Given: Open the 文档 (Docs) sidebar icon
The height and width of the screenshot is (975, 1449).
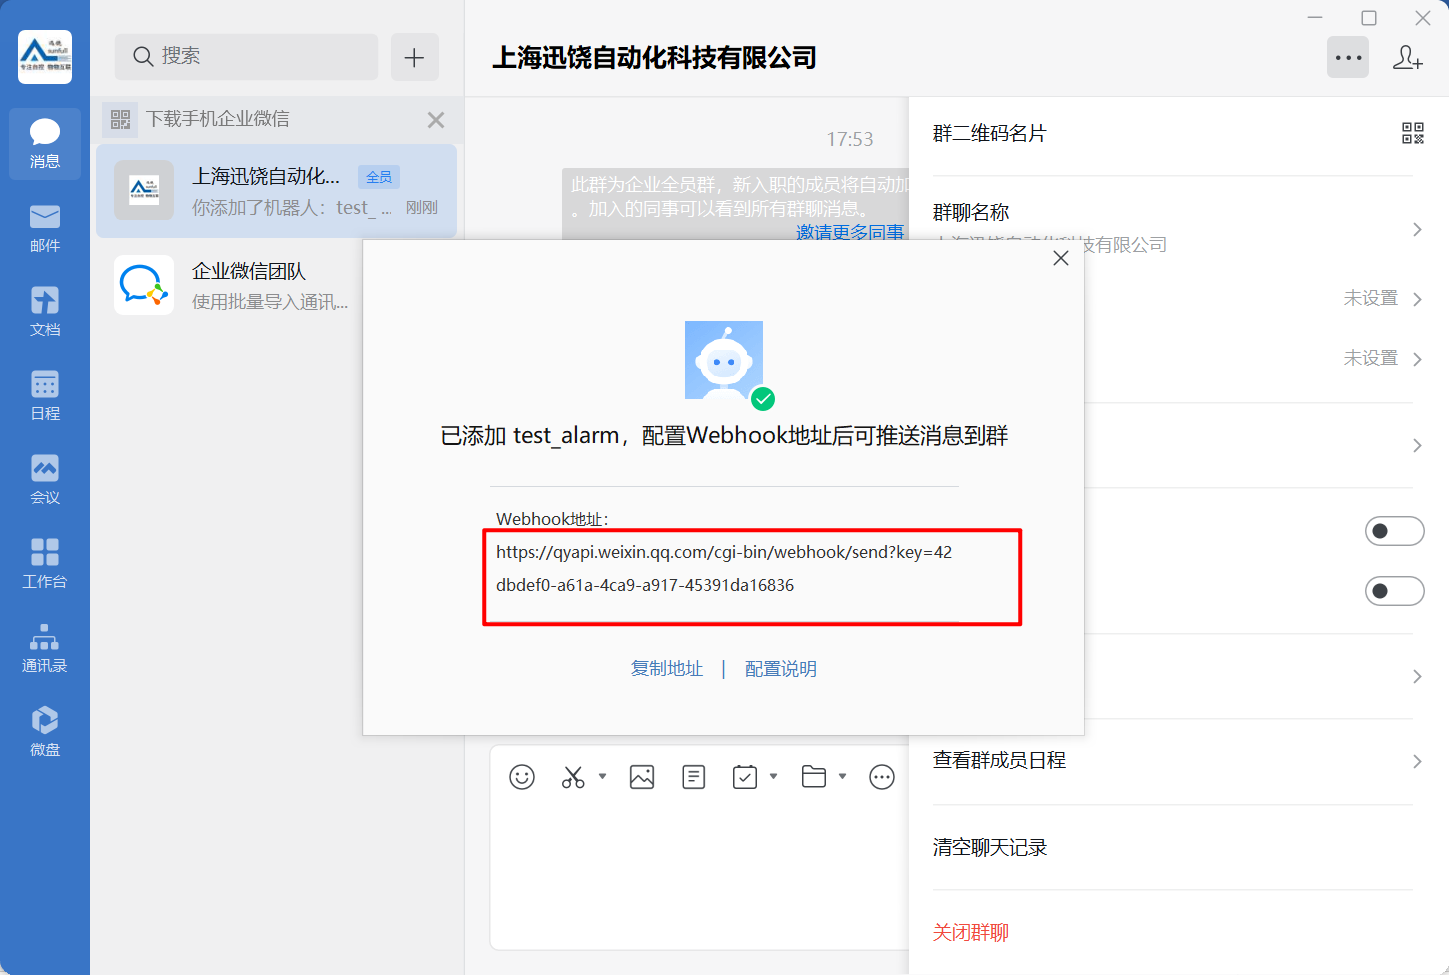Looking at the screenshot, I should click(x=45, y=312).
